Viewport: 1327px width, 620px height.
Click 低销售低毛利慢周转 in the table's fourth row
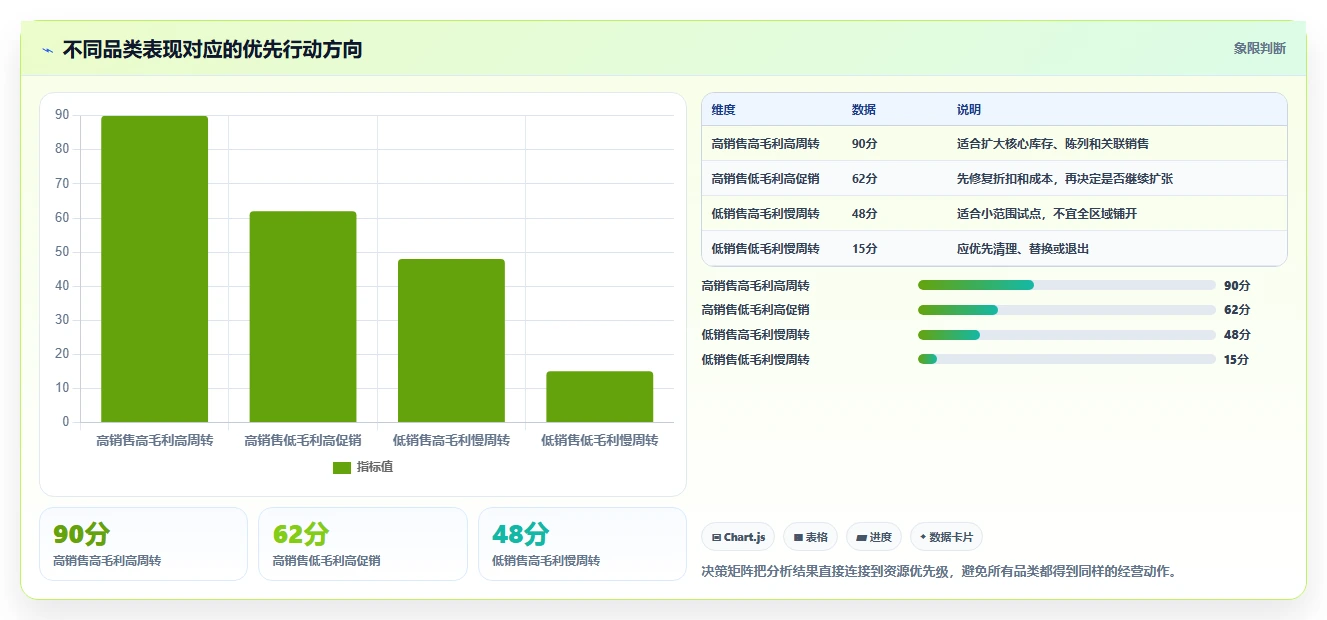click(x=766, y=249)
